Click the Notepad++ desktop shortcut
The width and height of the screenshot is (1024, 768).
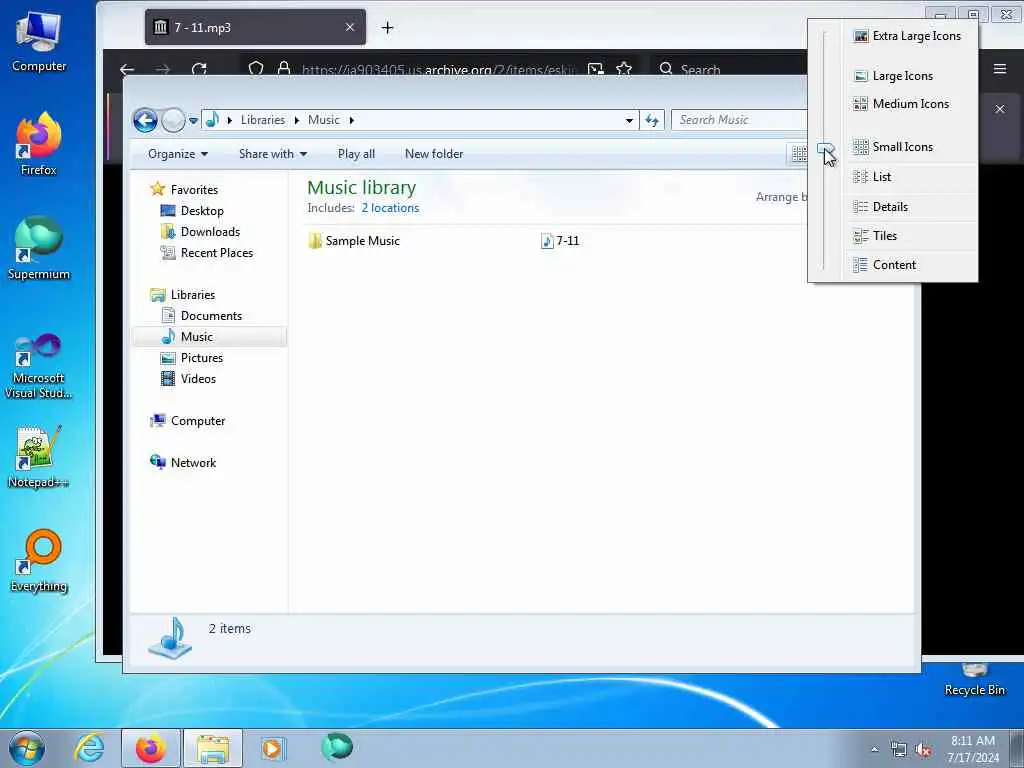39,457
